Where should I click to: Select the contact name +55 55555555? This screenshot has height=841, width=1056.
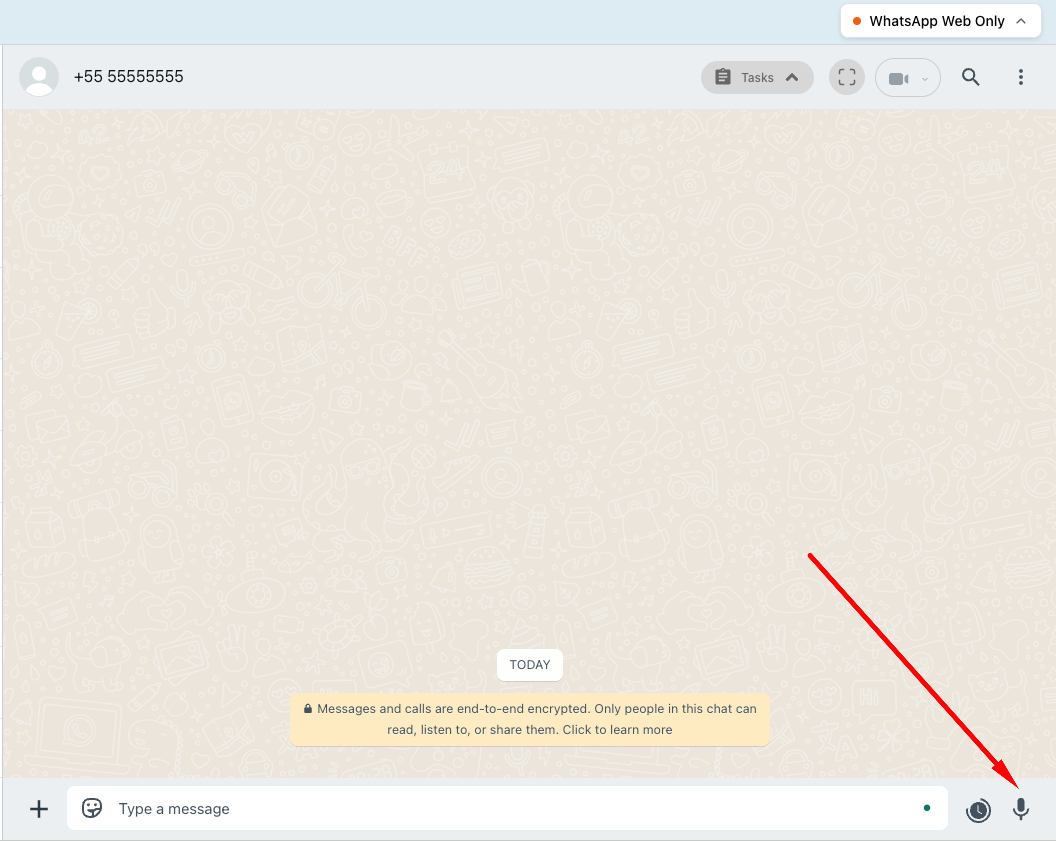tap(129, 76)
